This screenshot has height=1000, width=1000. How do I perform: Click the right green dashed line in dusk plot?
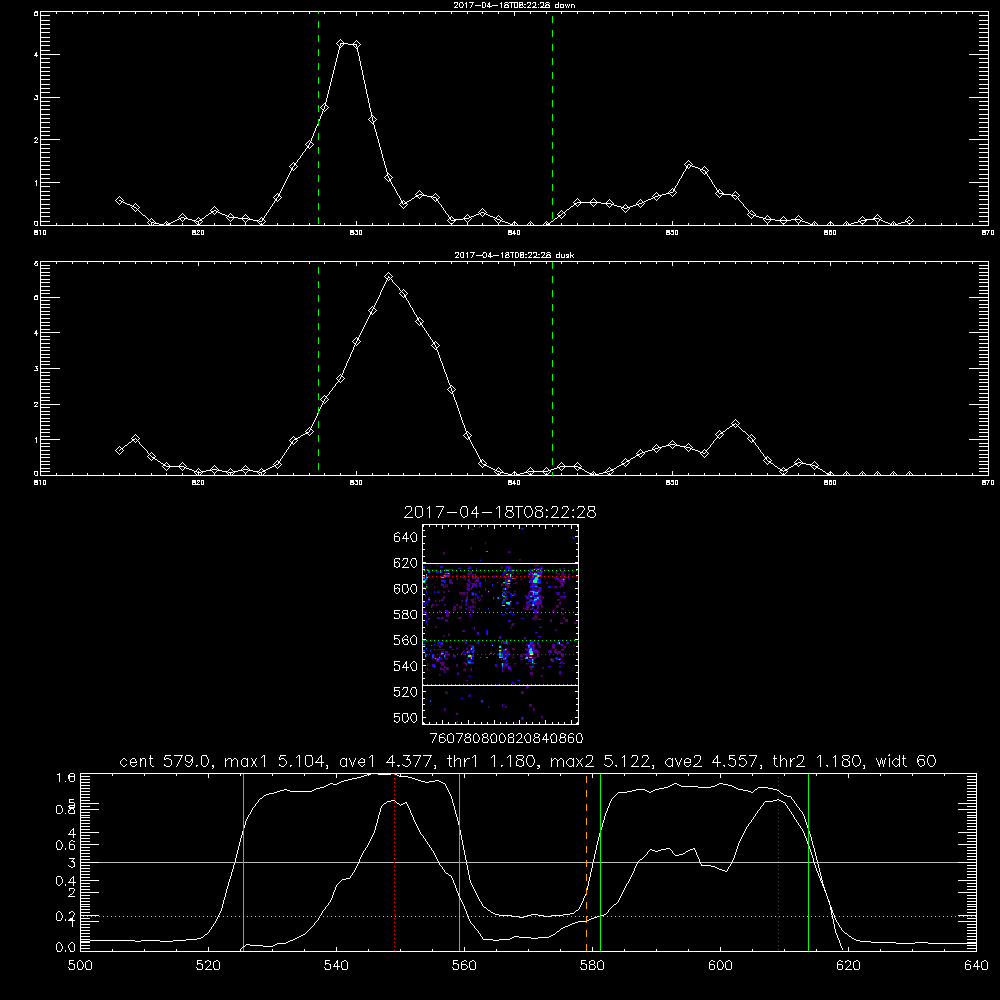point(552,369)
